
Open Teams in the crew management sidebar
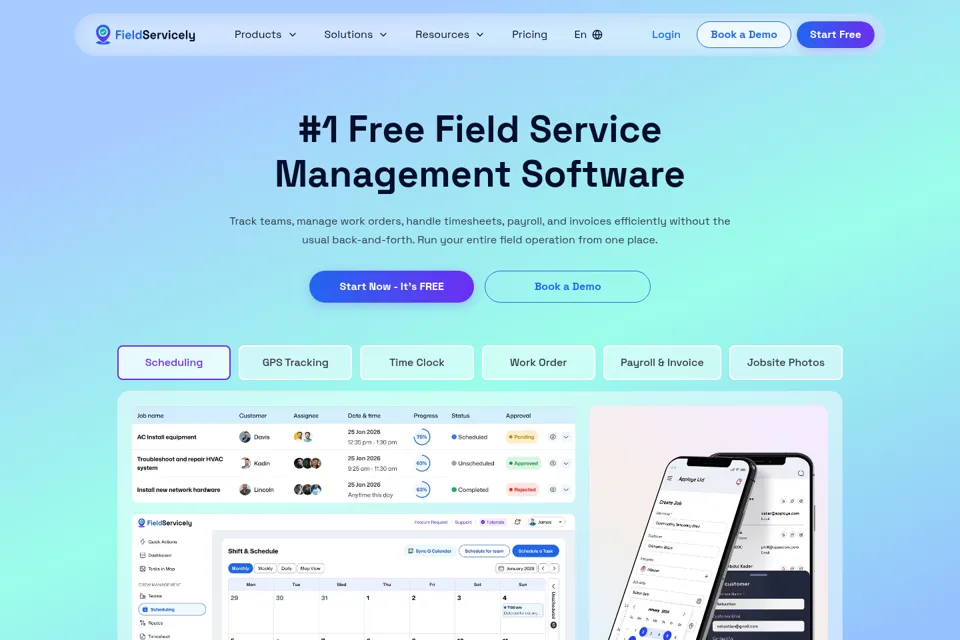[151, 595]
